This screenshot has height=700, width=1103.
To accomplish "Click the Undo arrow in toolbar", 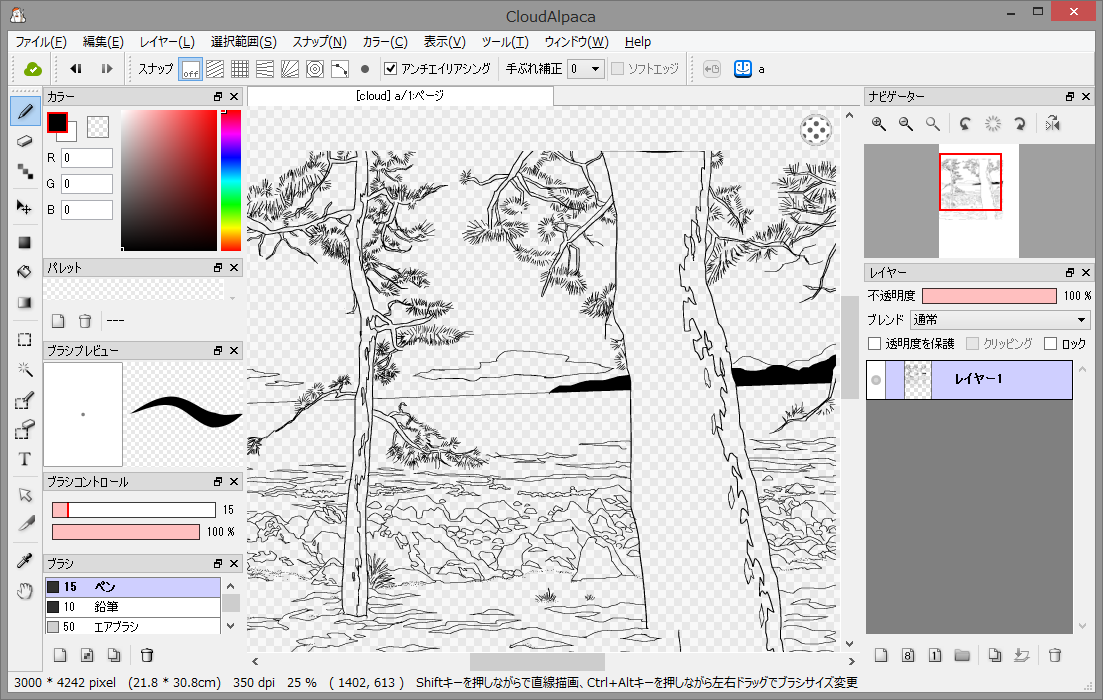I will 75,69.
